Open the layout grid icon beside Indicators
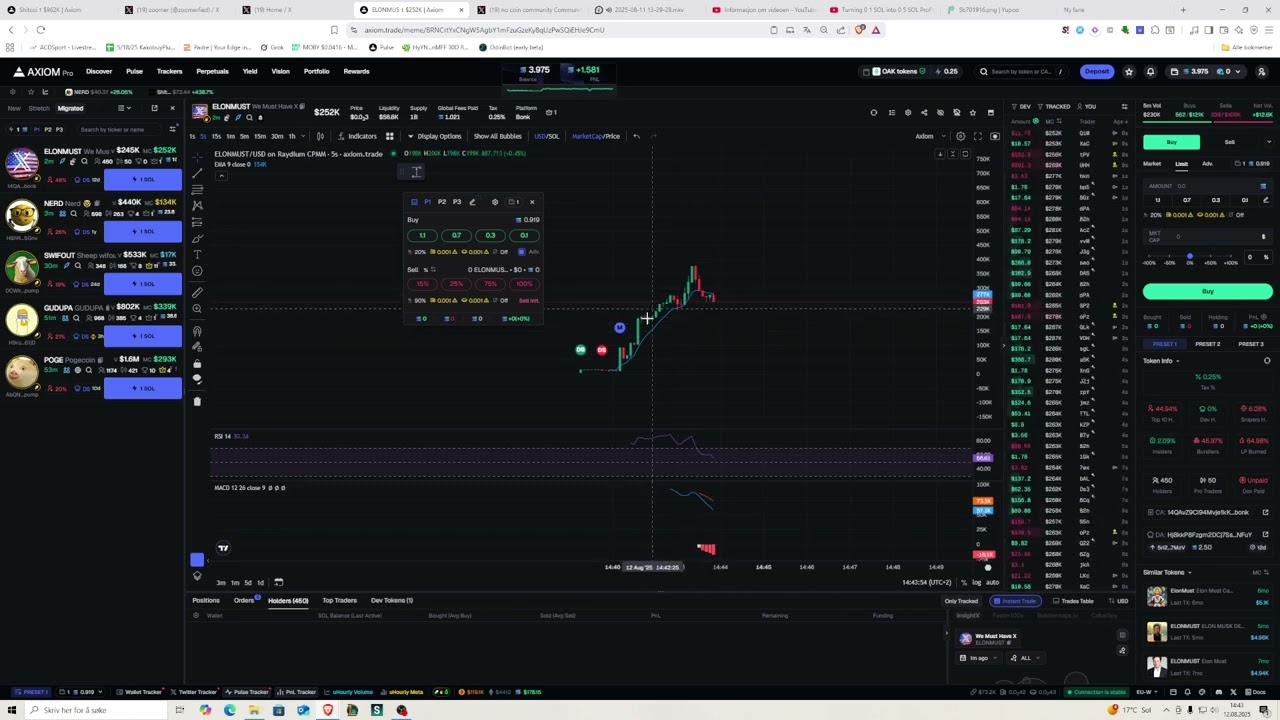1280x720 pixels. click(390, 136)
